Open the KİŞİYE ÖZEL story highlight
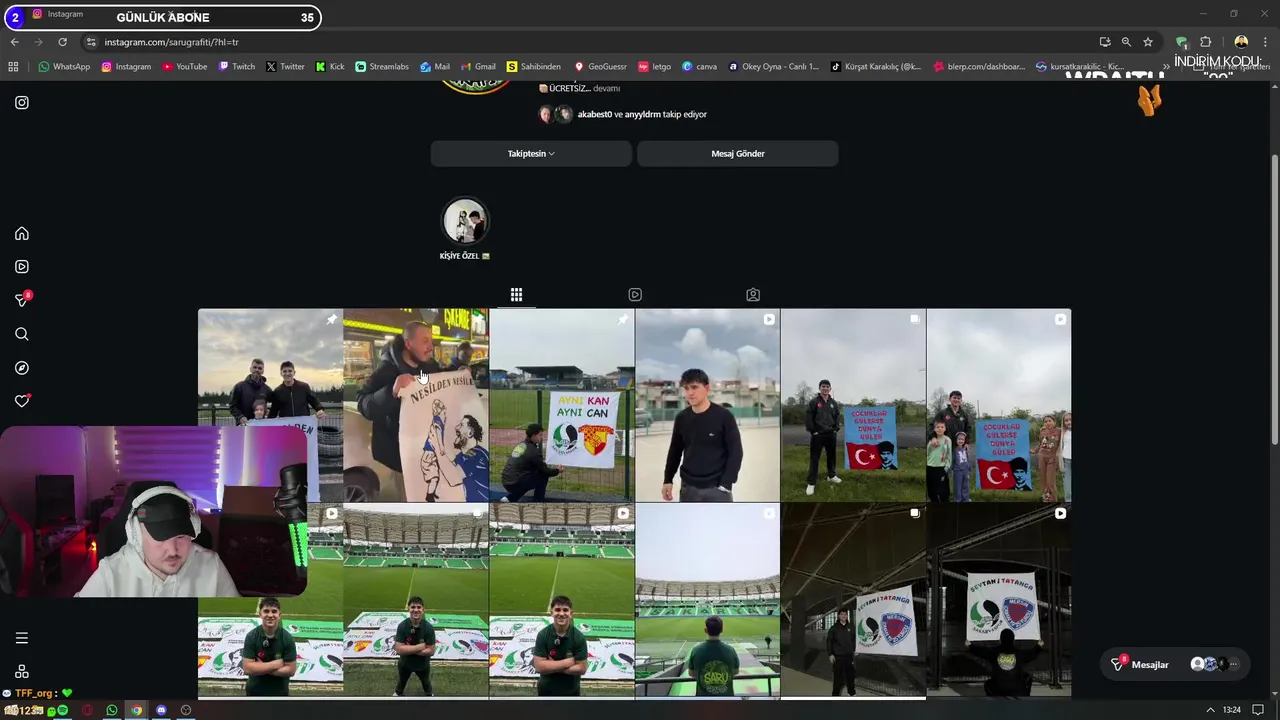The width and height of the screenshot is (1280, 720). tap(465, 221)
